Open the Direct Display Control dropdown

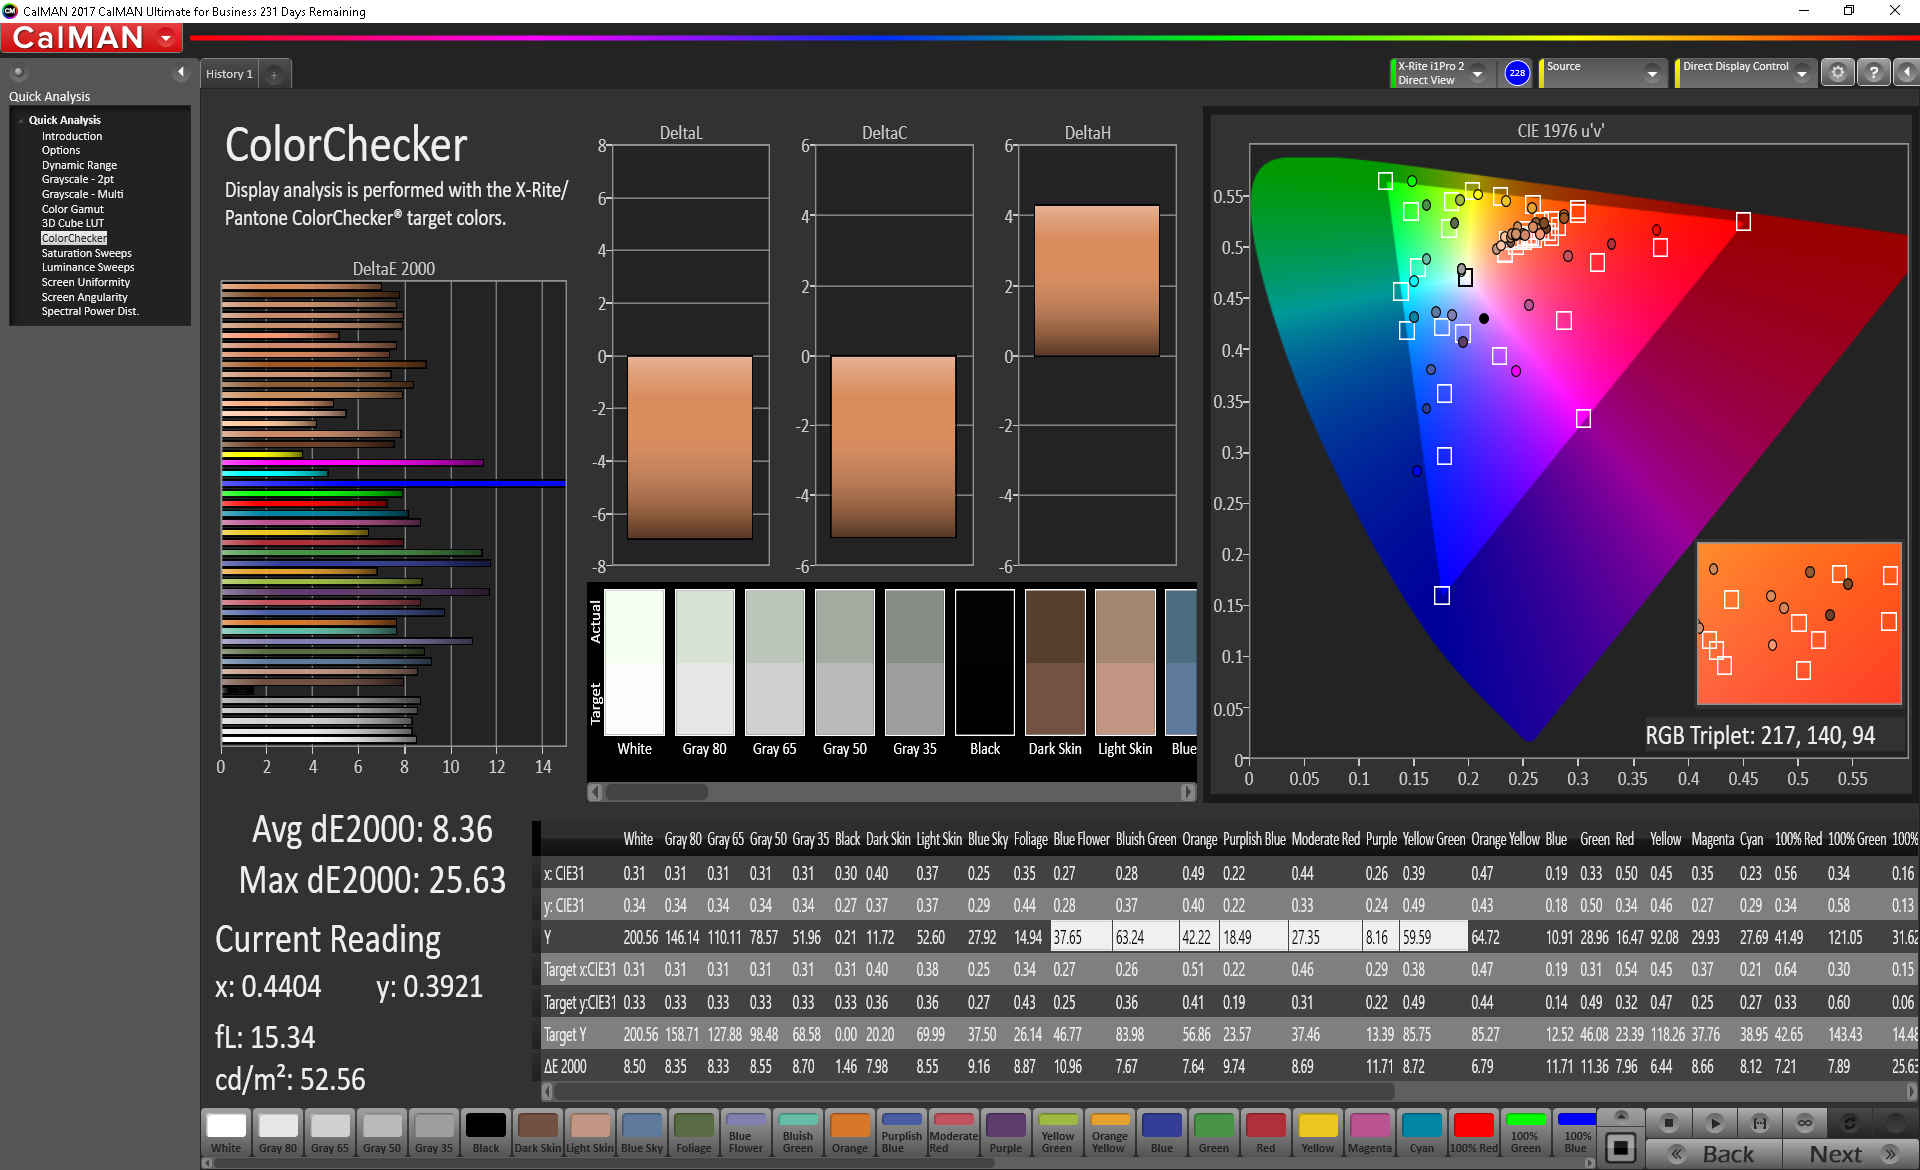[1802, 73]
